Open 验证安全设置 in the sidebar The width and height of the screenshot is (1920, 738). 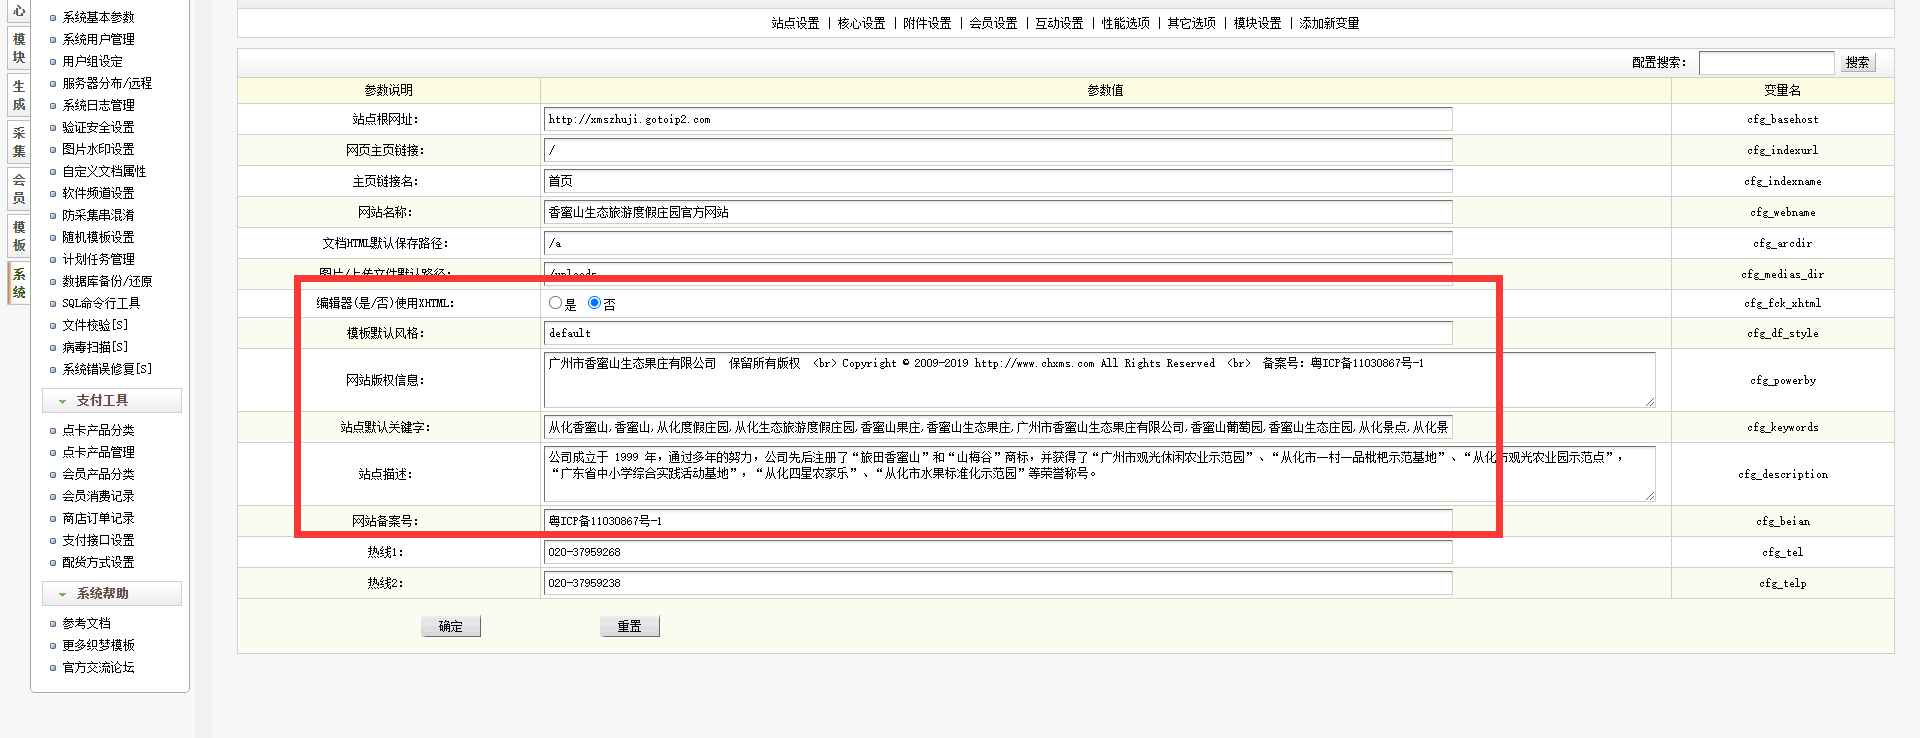click(x=98, y=127)
